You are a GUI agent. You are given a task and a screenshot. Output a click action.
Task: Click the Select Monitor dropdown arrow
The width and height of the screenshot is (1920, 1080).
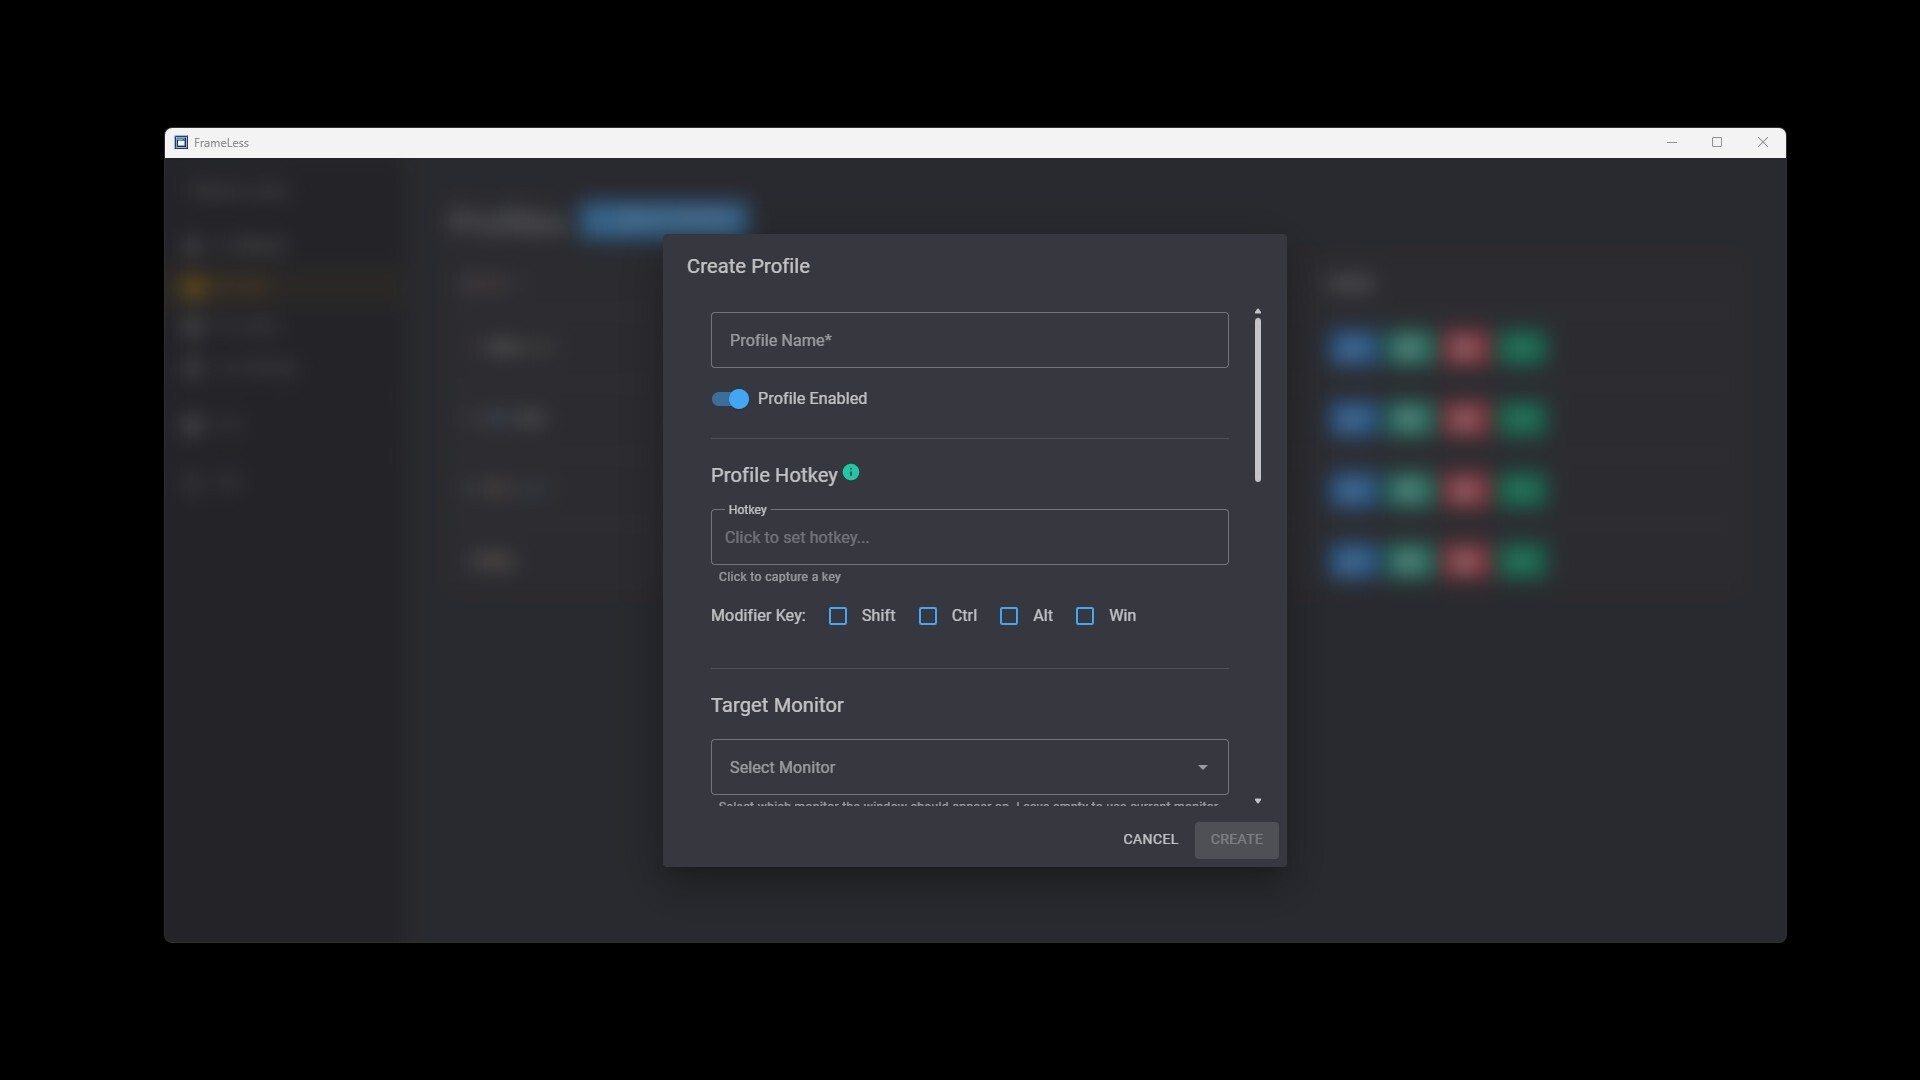pos(1201,768)
